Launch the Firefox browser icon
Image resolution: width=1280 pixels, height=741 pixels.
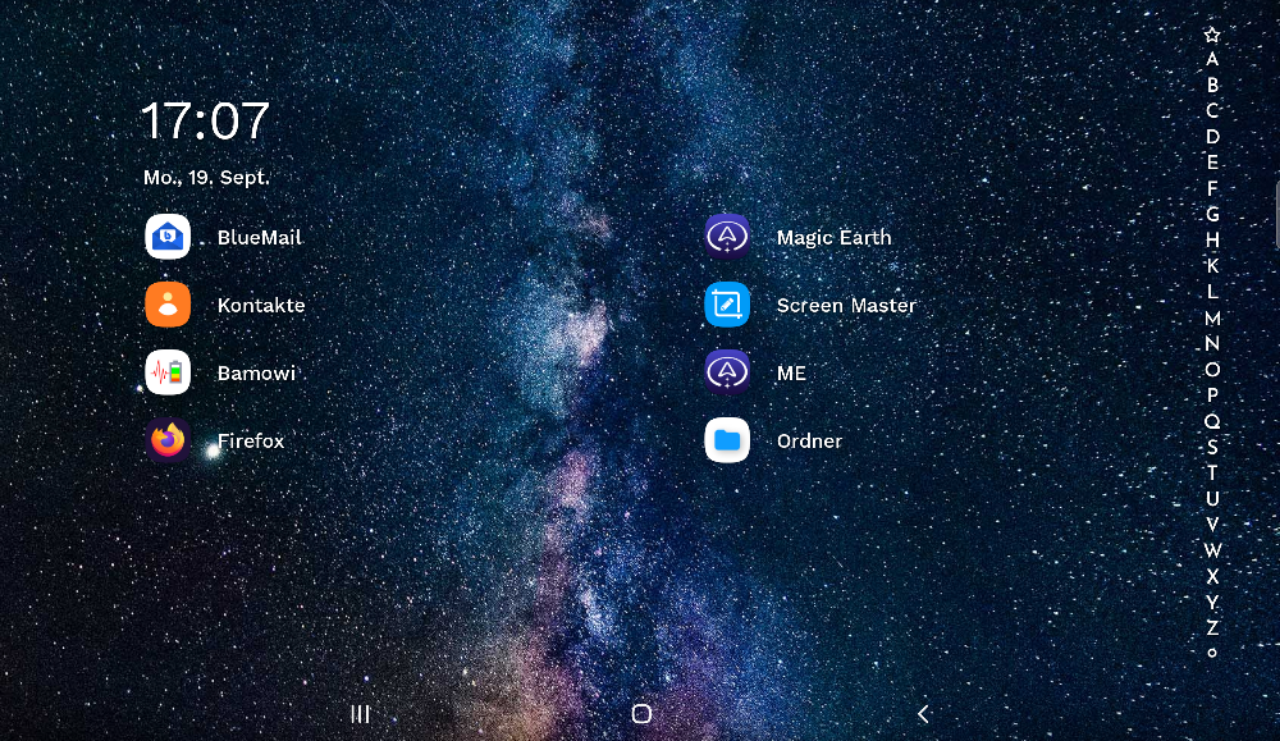[168, 441]
